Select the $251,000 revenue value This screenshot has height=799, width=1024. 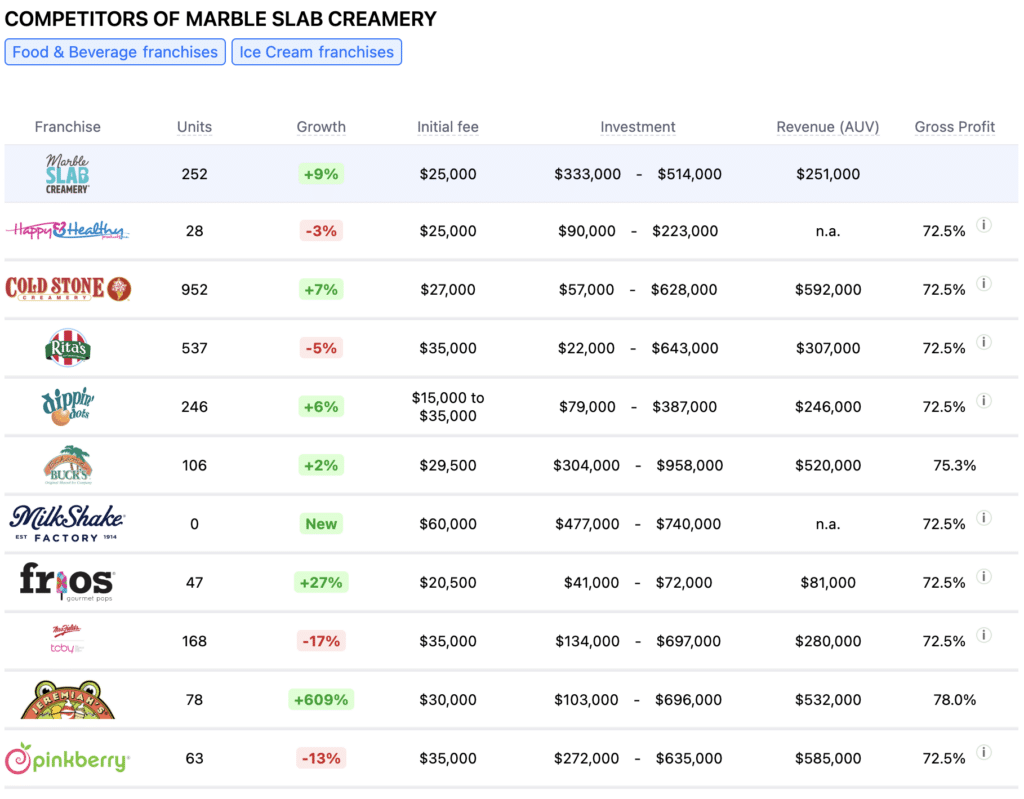(x=828, y=174)
